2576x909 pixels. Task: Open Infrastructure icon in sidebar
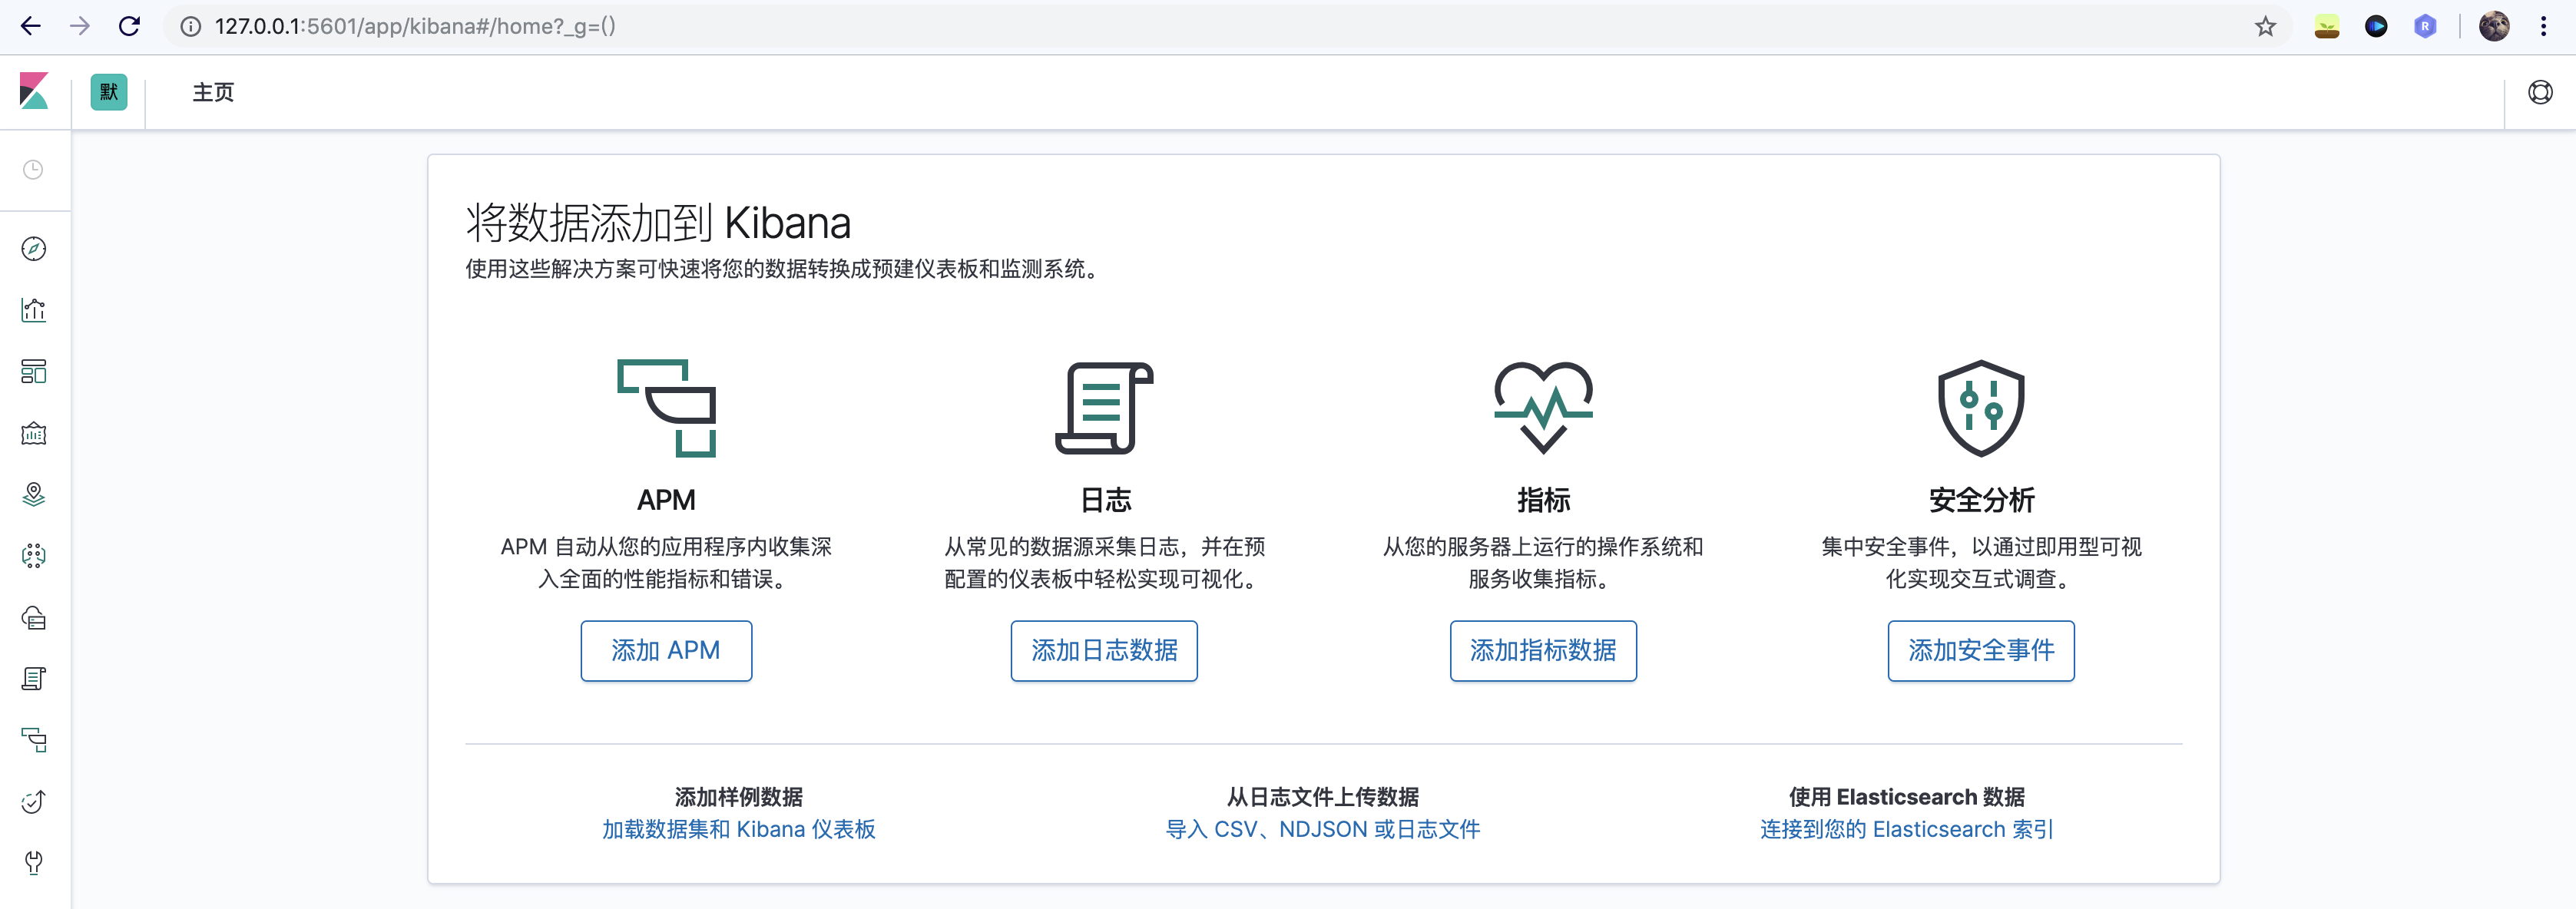click(34, 617)
